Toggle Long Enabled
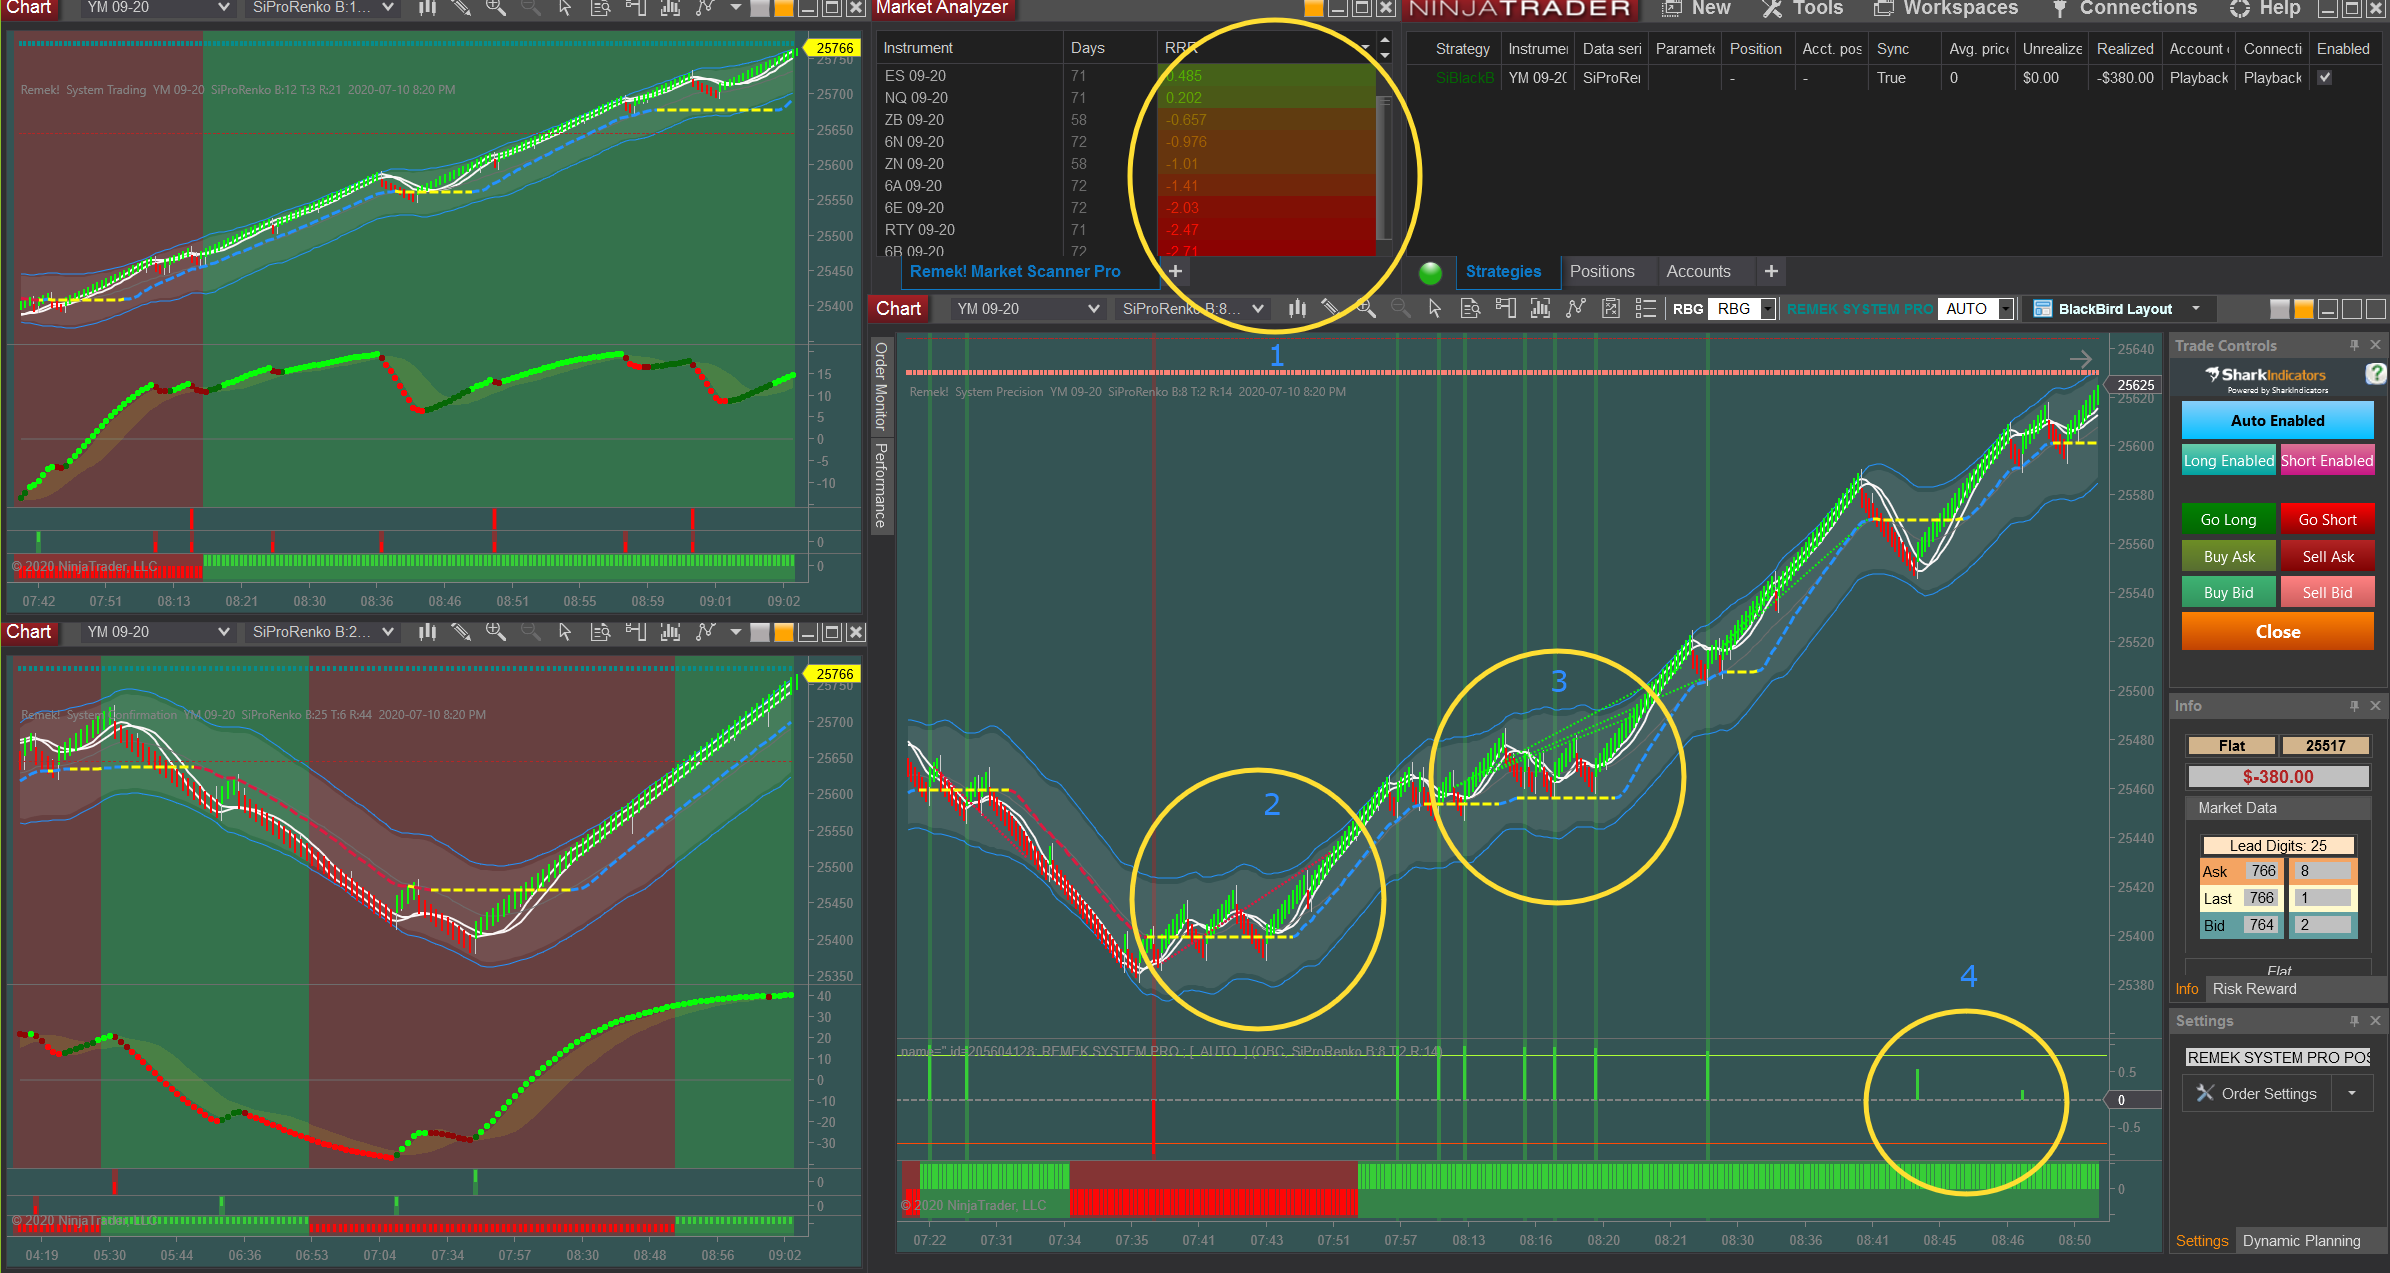This screenshot has height=1273, width=2390. [2228, 460]
